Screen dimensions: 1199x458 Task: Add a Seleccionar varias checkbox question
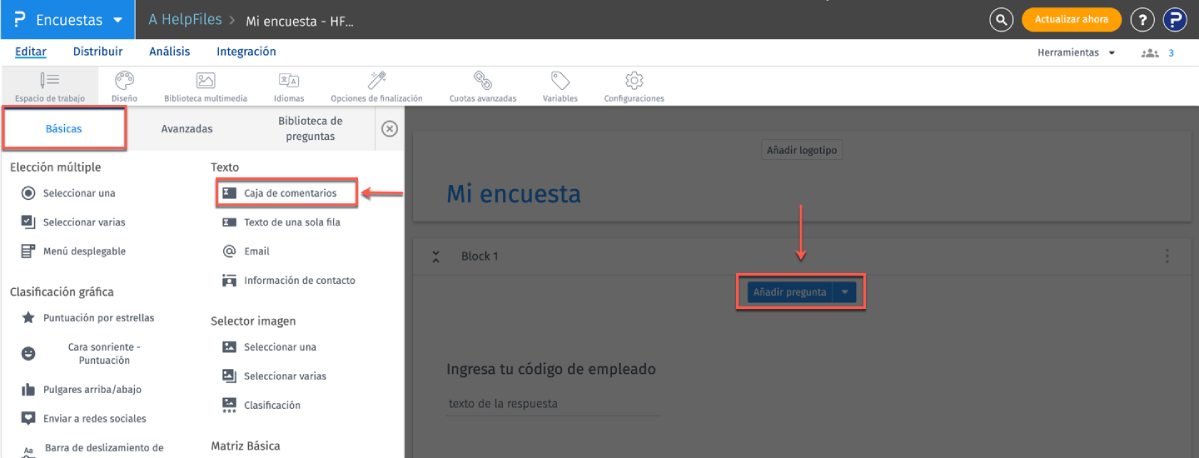(73, 222)
